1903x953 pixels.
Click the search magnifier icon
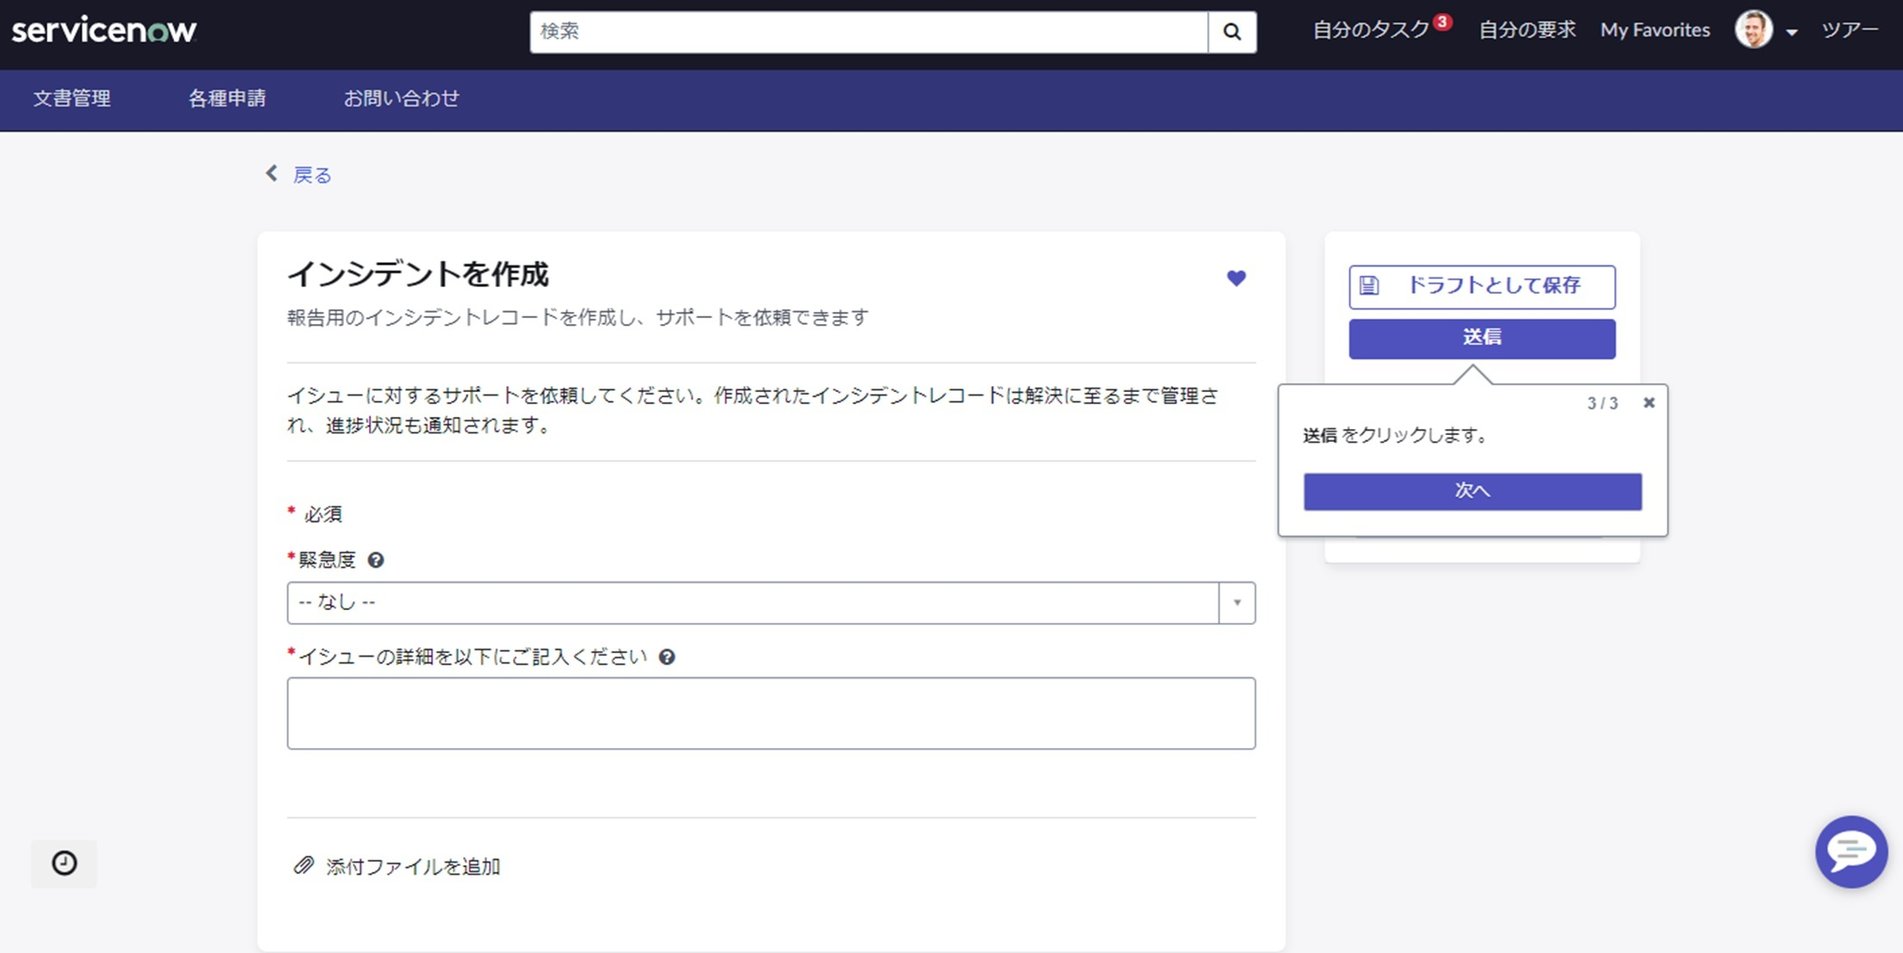click(x=1232, y=31)
